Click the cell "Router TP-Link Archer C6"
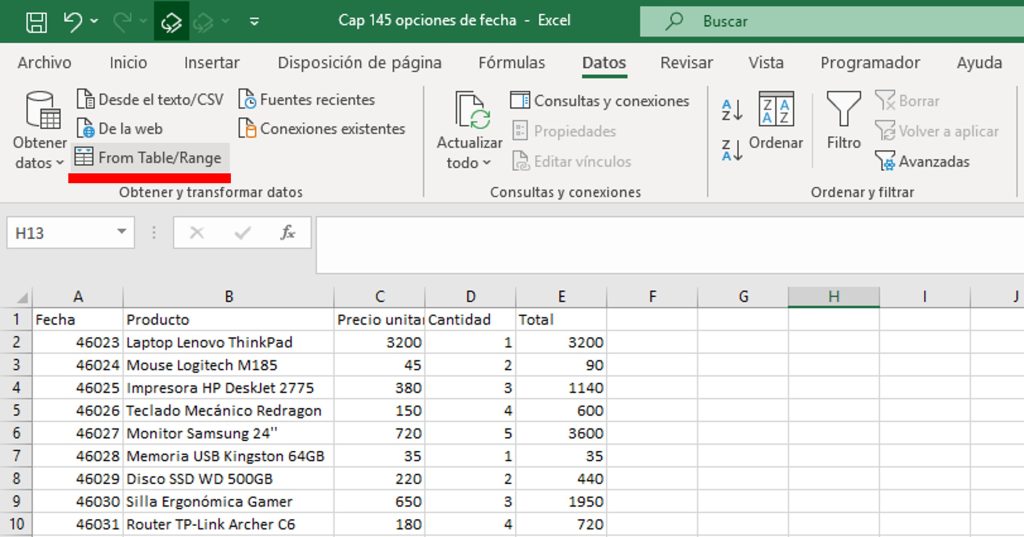Screen dimensions: 1024x537 tap(229, 524)
